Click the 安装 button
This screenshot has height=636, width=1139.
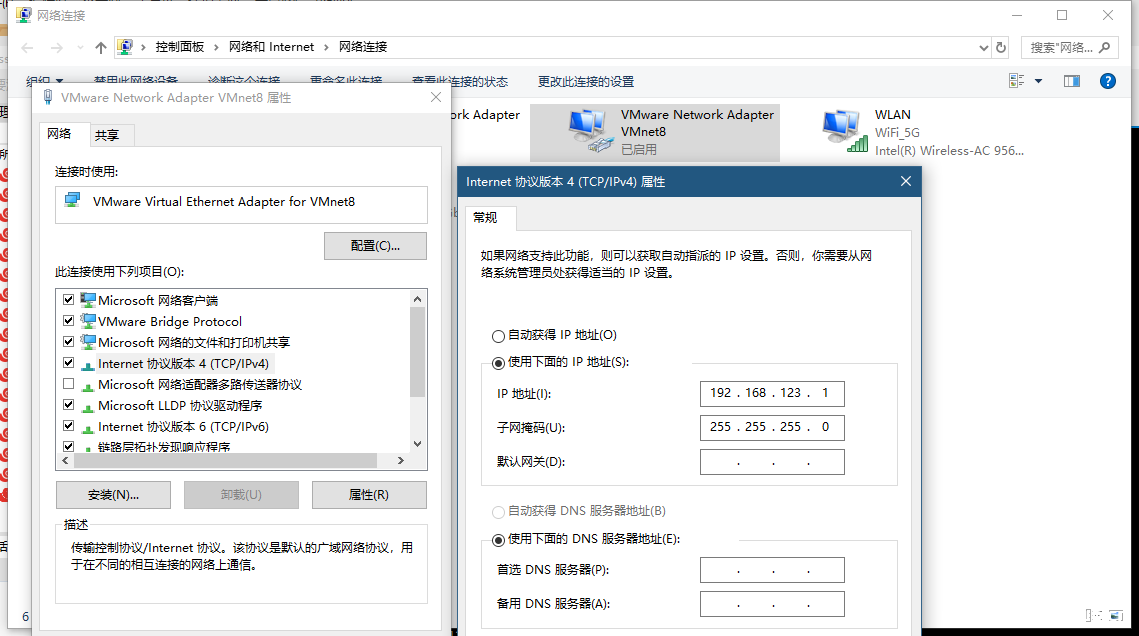pyautogui.click(x=113, y=494)
